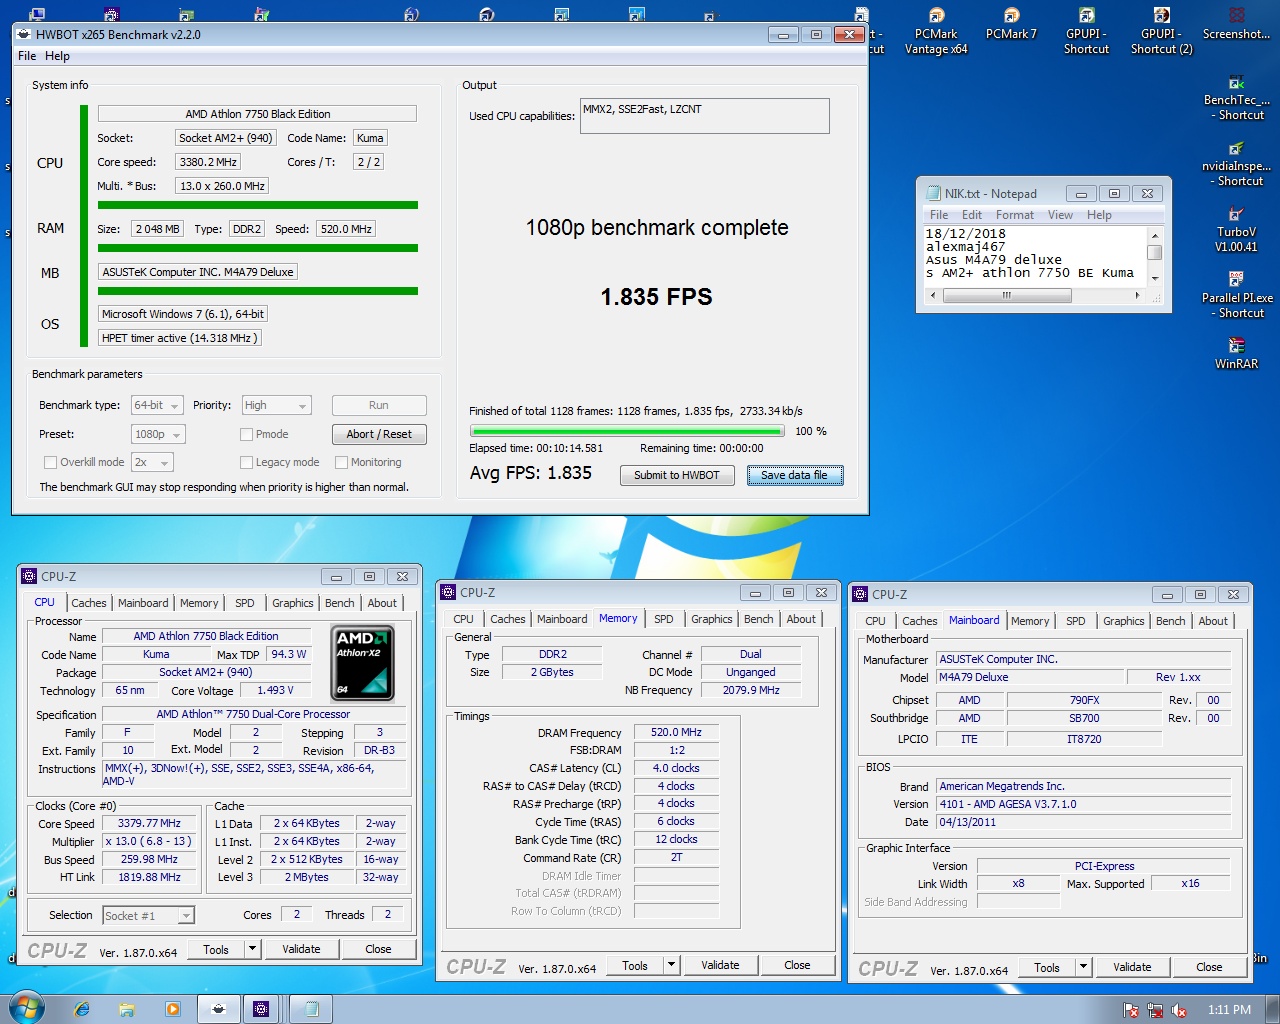Viewport: 1280px width, 1024px height.
Task: Click Notepad vertical scroll down arrow
Action: [x=1154, y=279]
